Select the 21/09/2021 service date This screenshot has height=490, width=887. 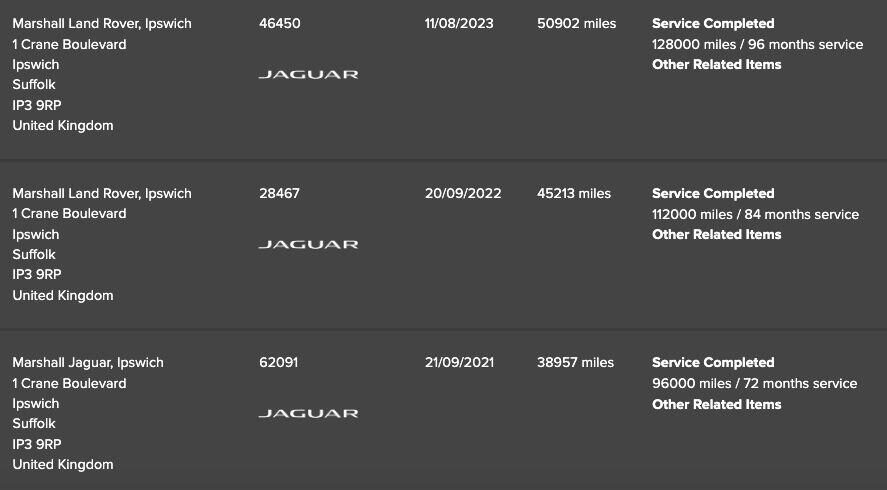pos(459,362)
